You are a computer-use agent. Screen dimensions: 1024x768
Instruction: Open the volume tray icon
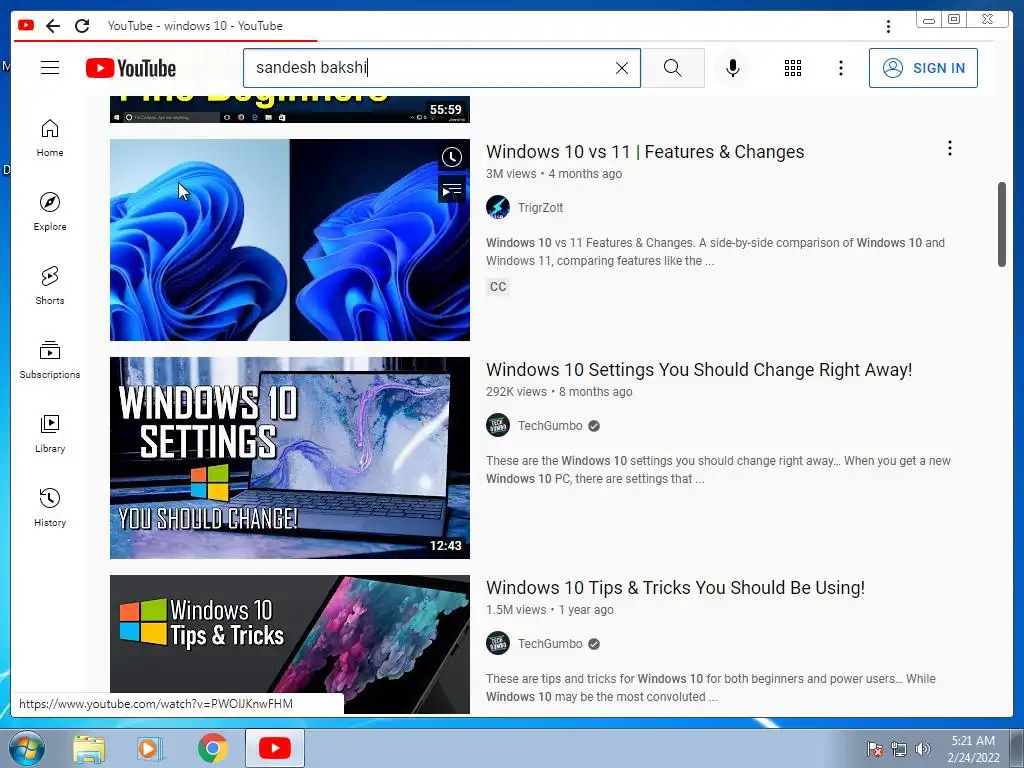pos(923,749)
